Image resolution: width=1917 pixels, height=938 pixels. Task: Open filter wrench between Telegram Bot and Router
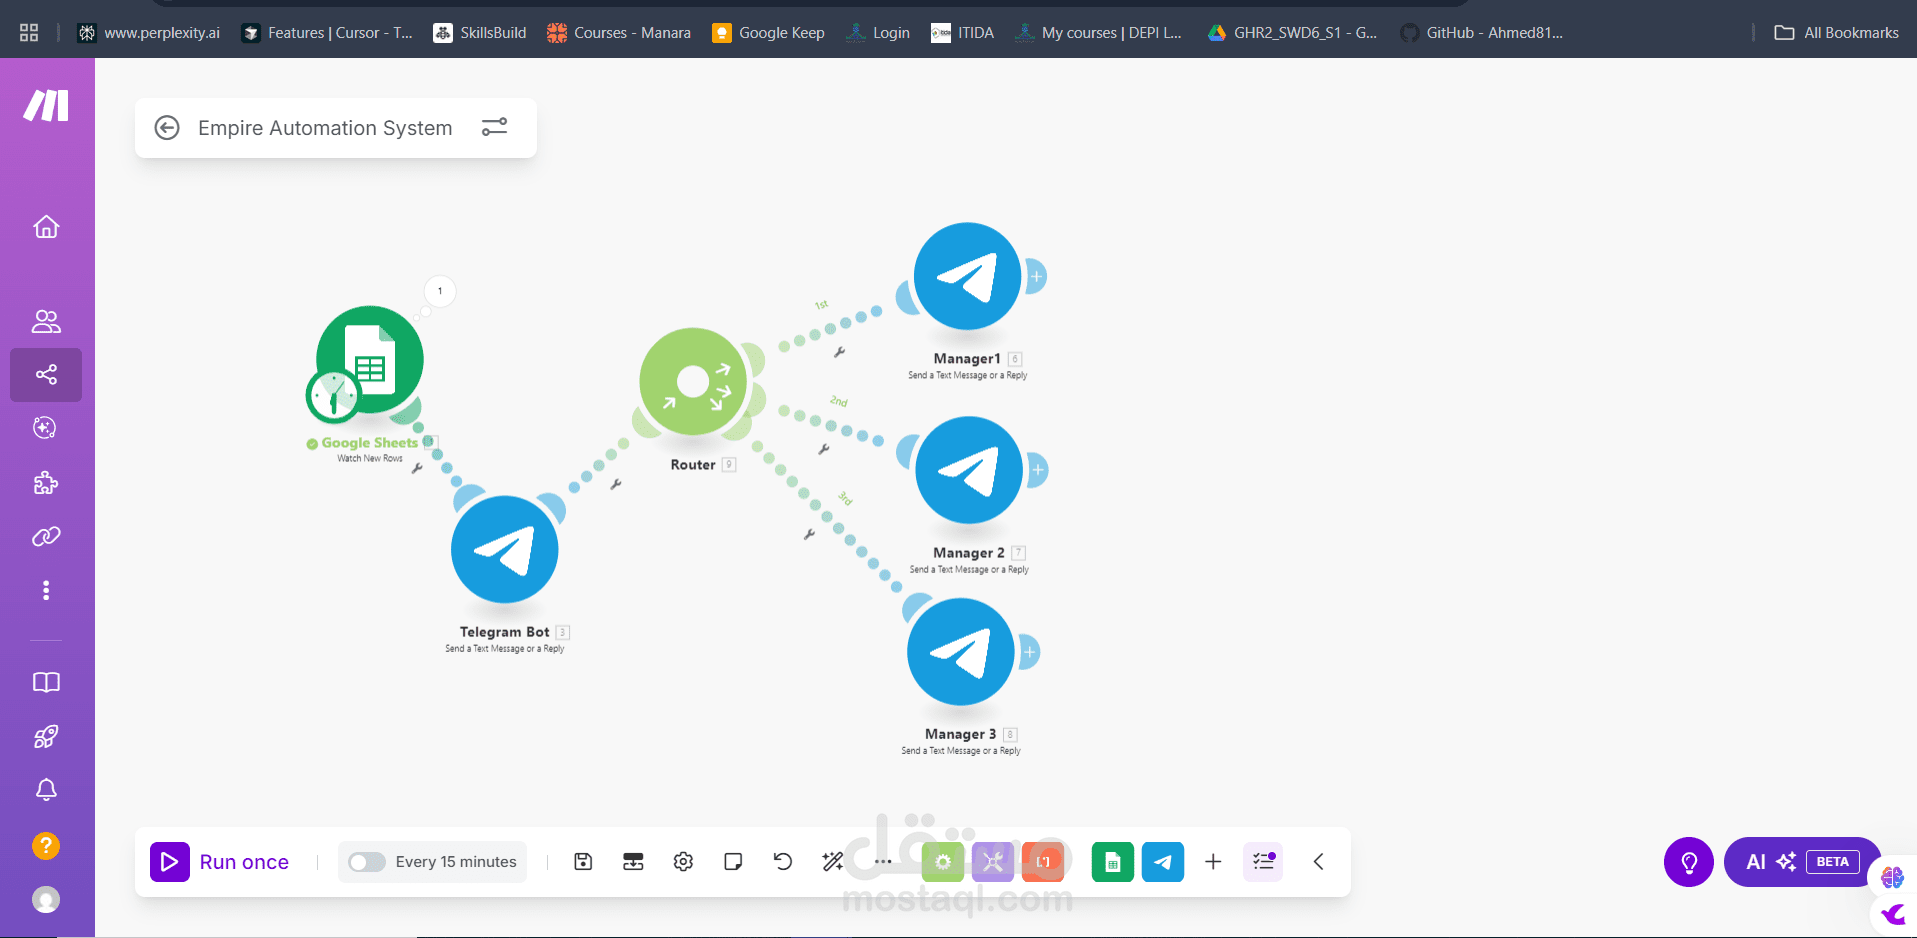point(616,484)
